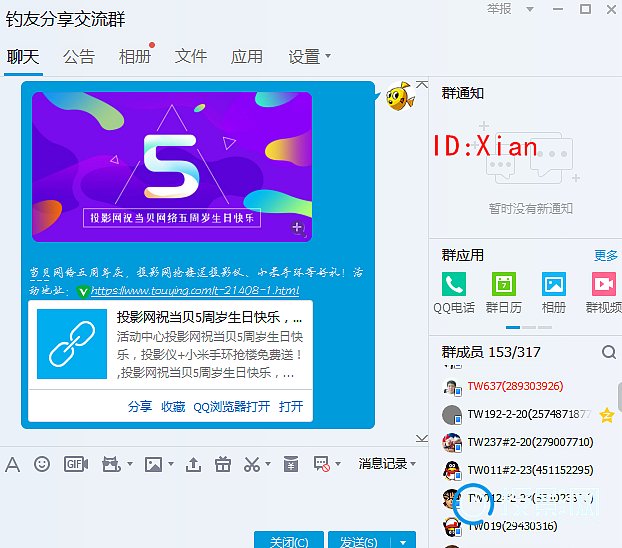Minimize the group chat window
622x548 pixels.
click(x=558, y=9)
